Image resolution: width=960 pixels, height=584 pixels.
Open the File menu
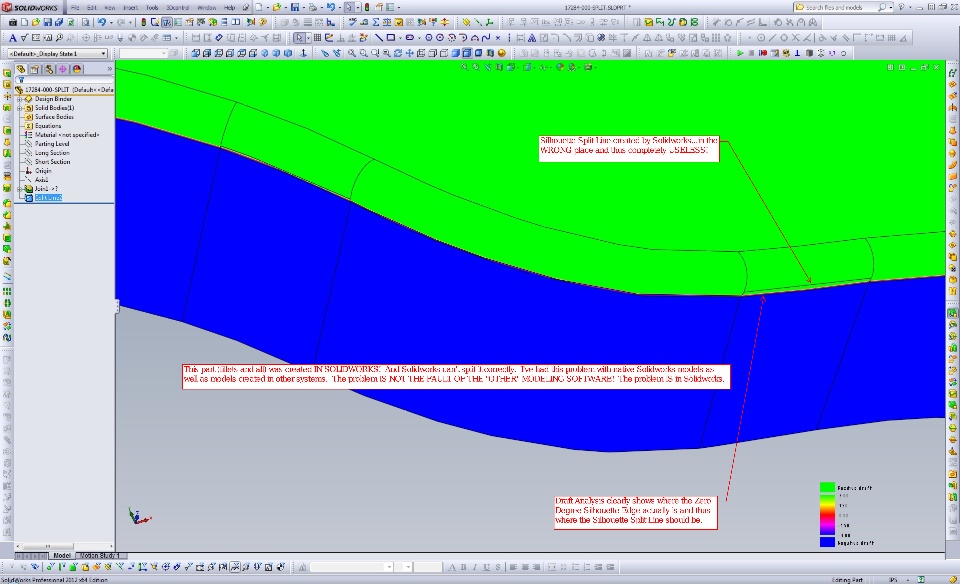click(x=75, y=7)
